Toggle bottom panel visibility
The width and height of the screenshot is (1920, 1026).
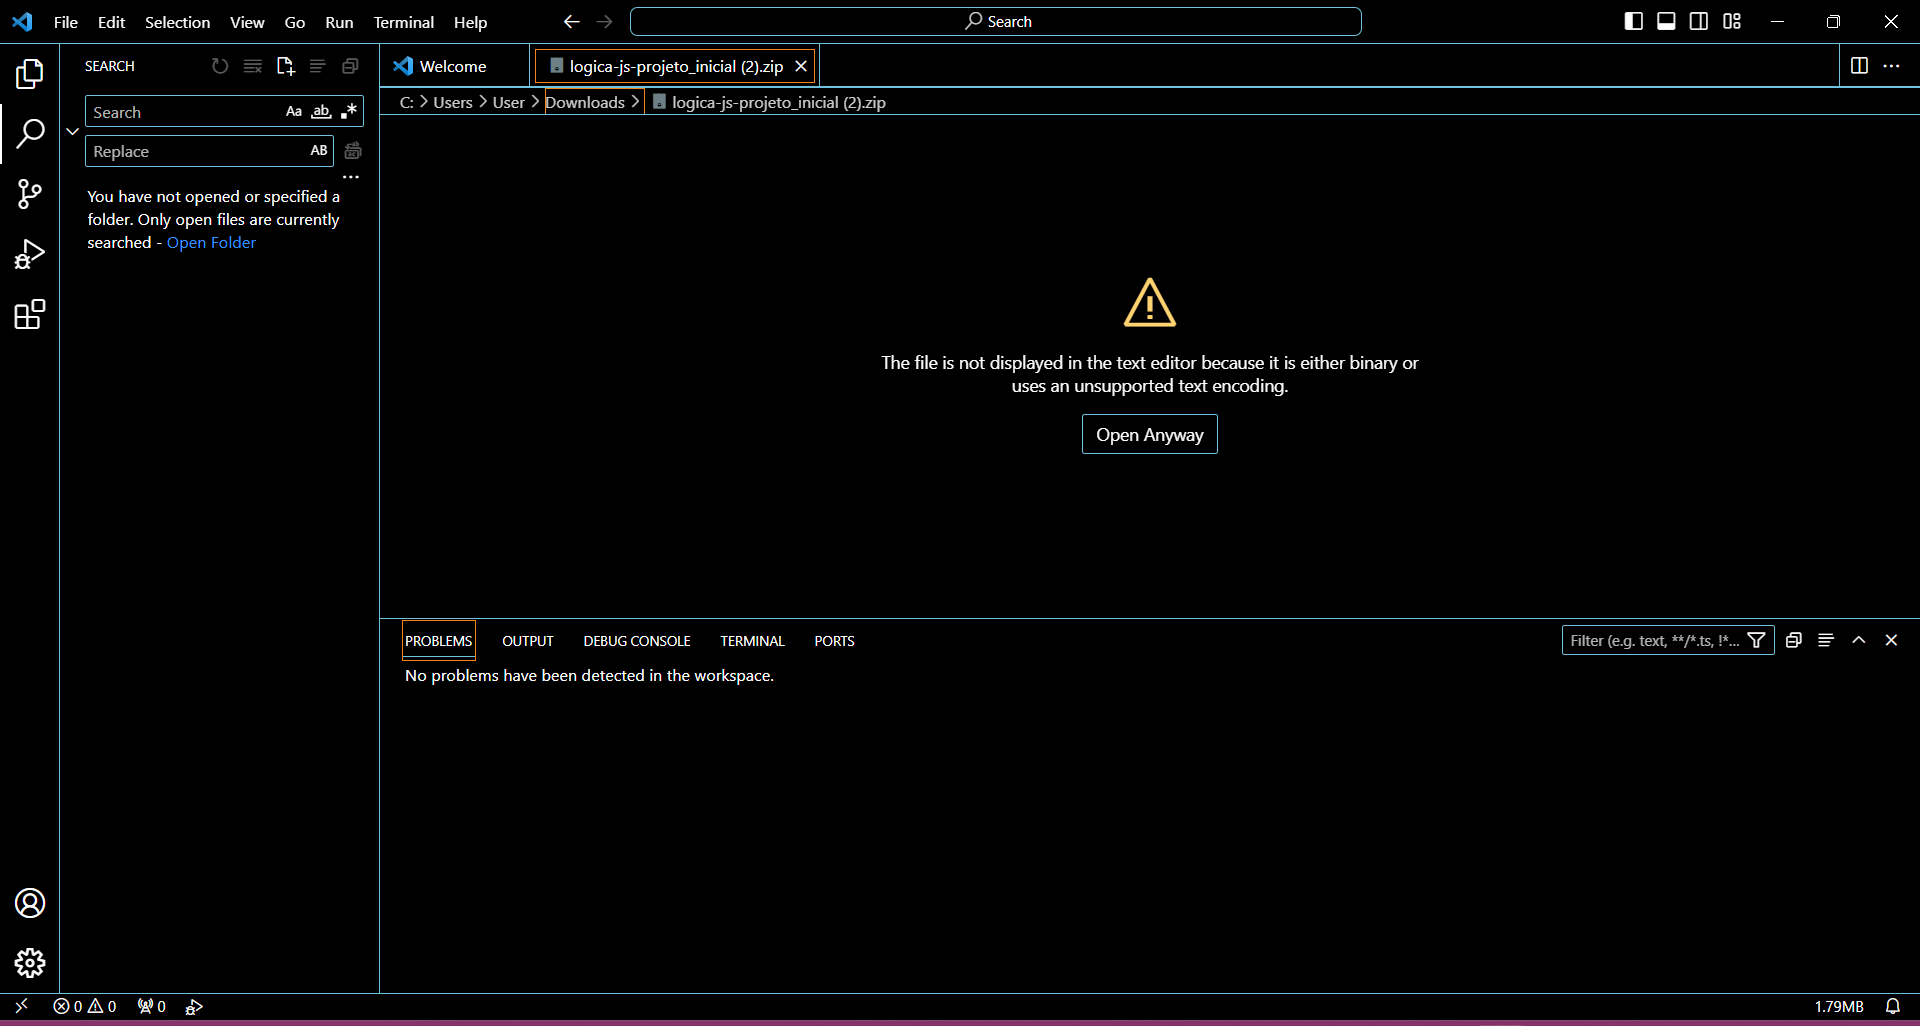(1666, 21)
